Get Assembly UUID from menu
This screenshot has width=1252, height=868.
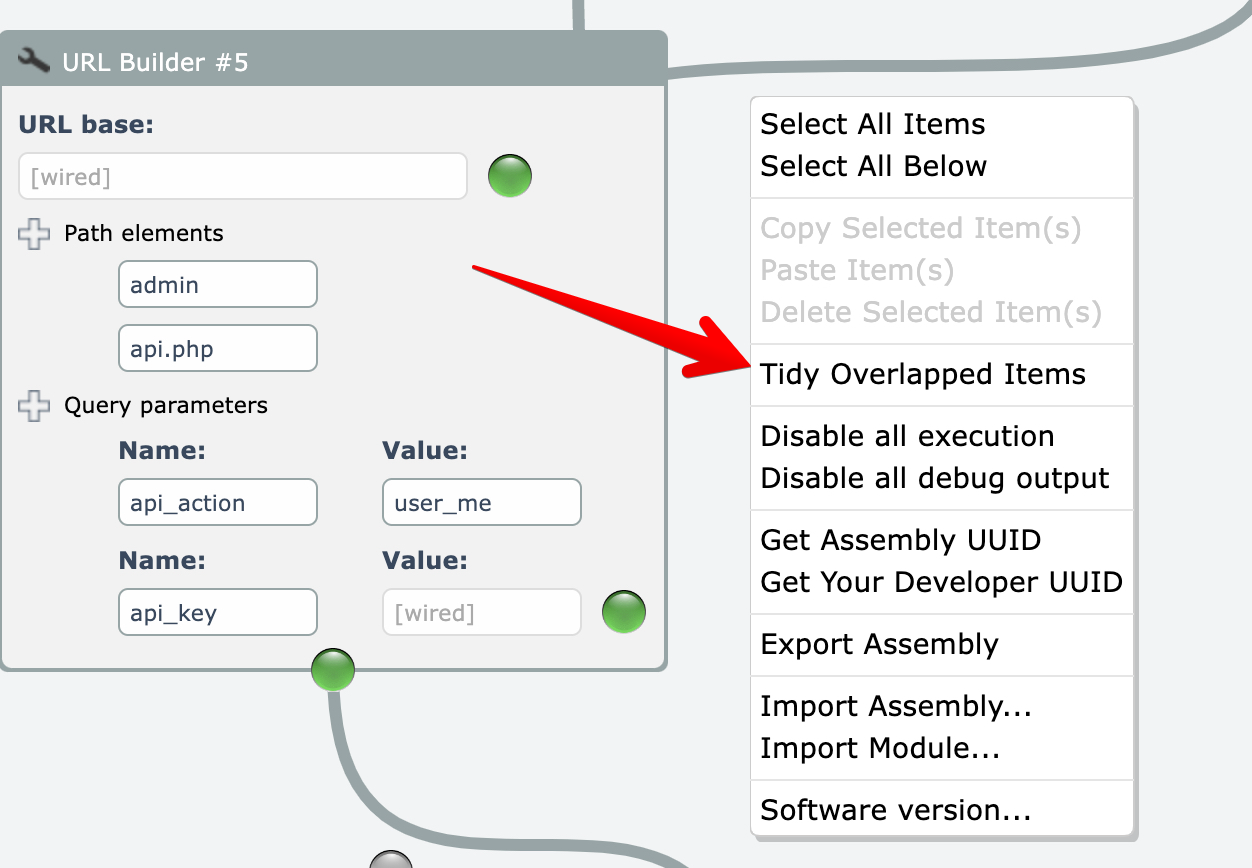coord(900,541)
